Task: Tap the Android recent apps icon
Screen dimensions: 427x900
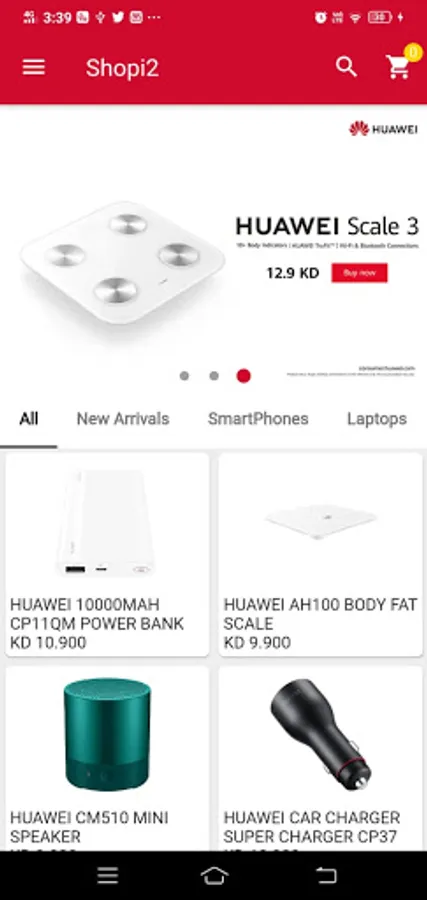Action: 107,875
